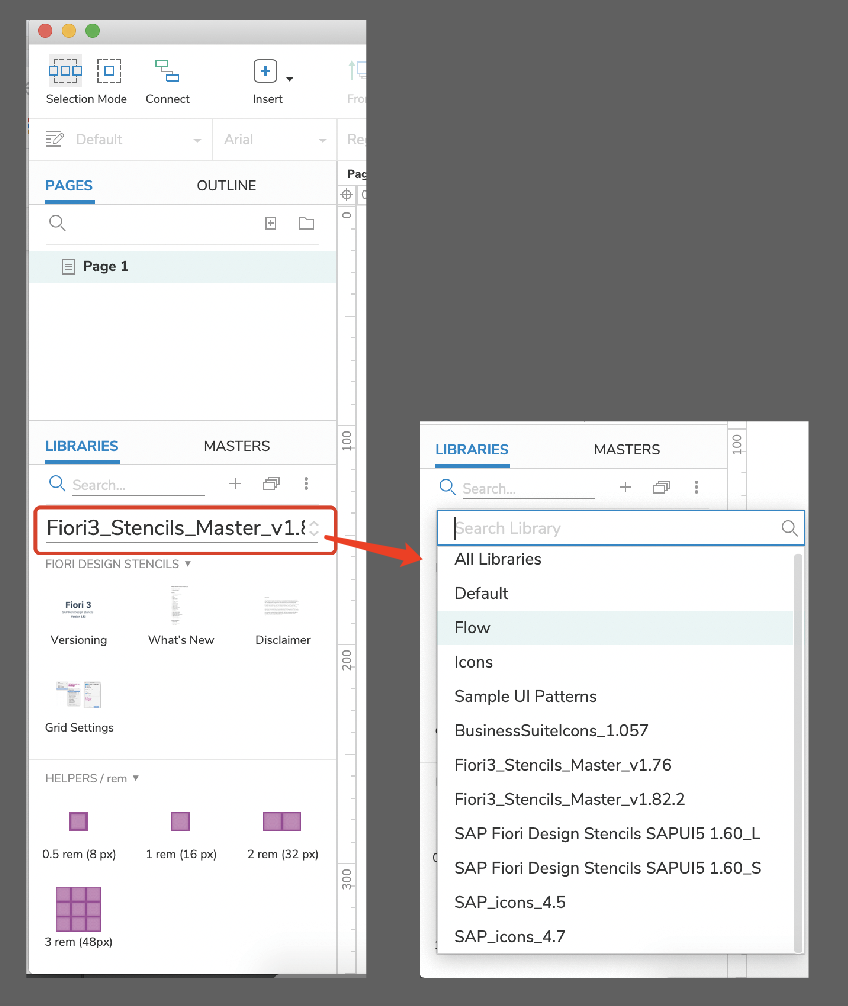Image resolution: width=848 pixels, height=1006 pixels.
Task: Open the left panel Libraries more-options menu
Action: click(307, 483)
